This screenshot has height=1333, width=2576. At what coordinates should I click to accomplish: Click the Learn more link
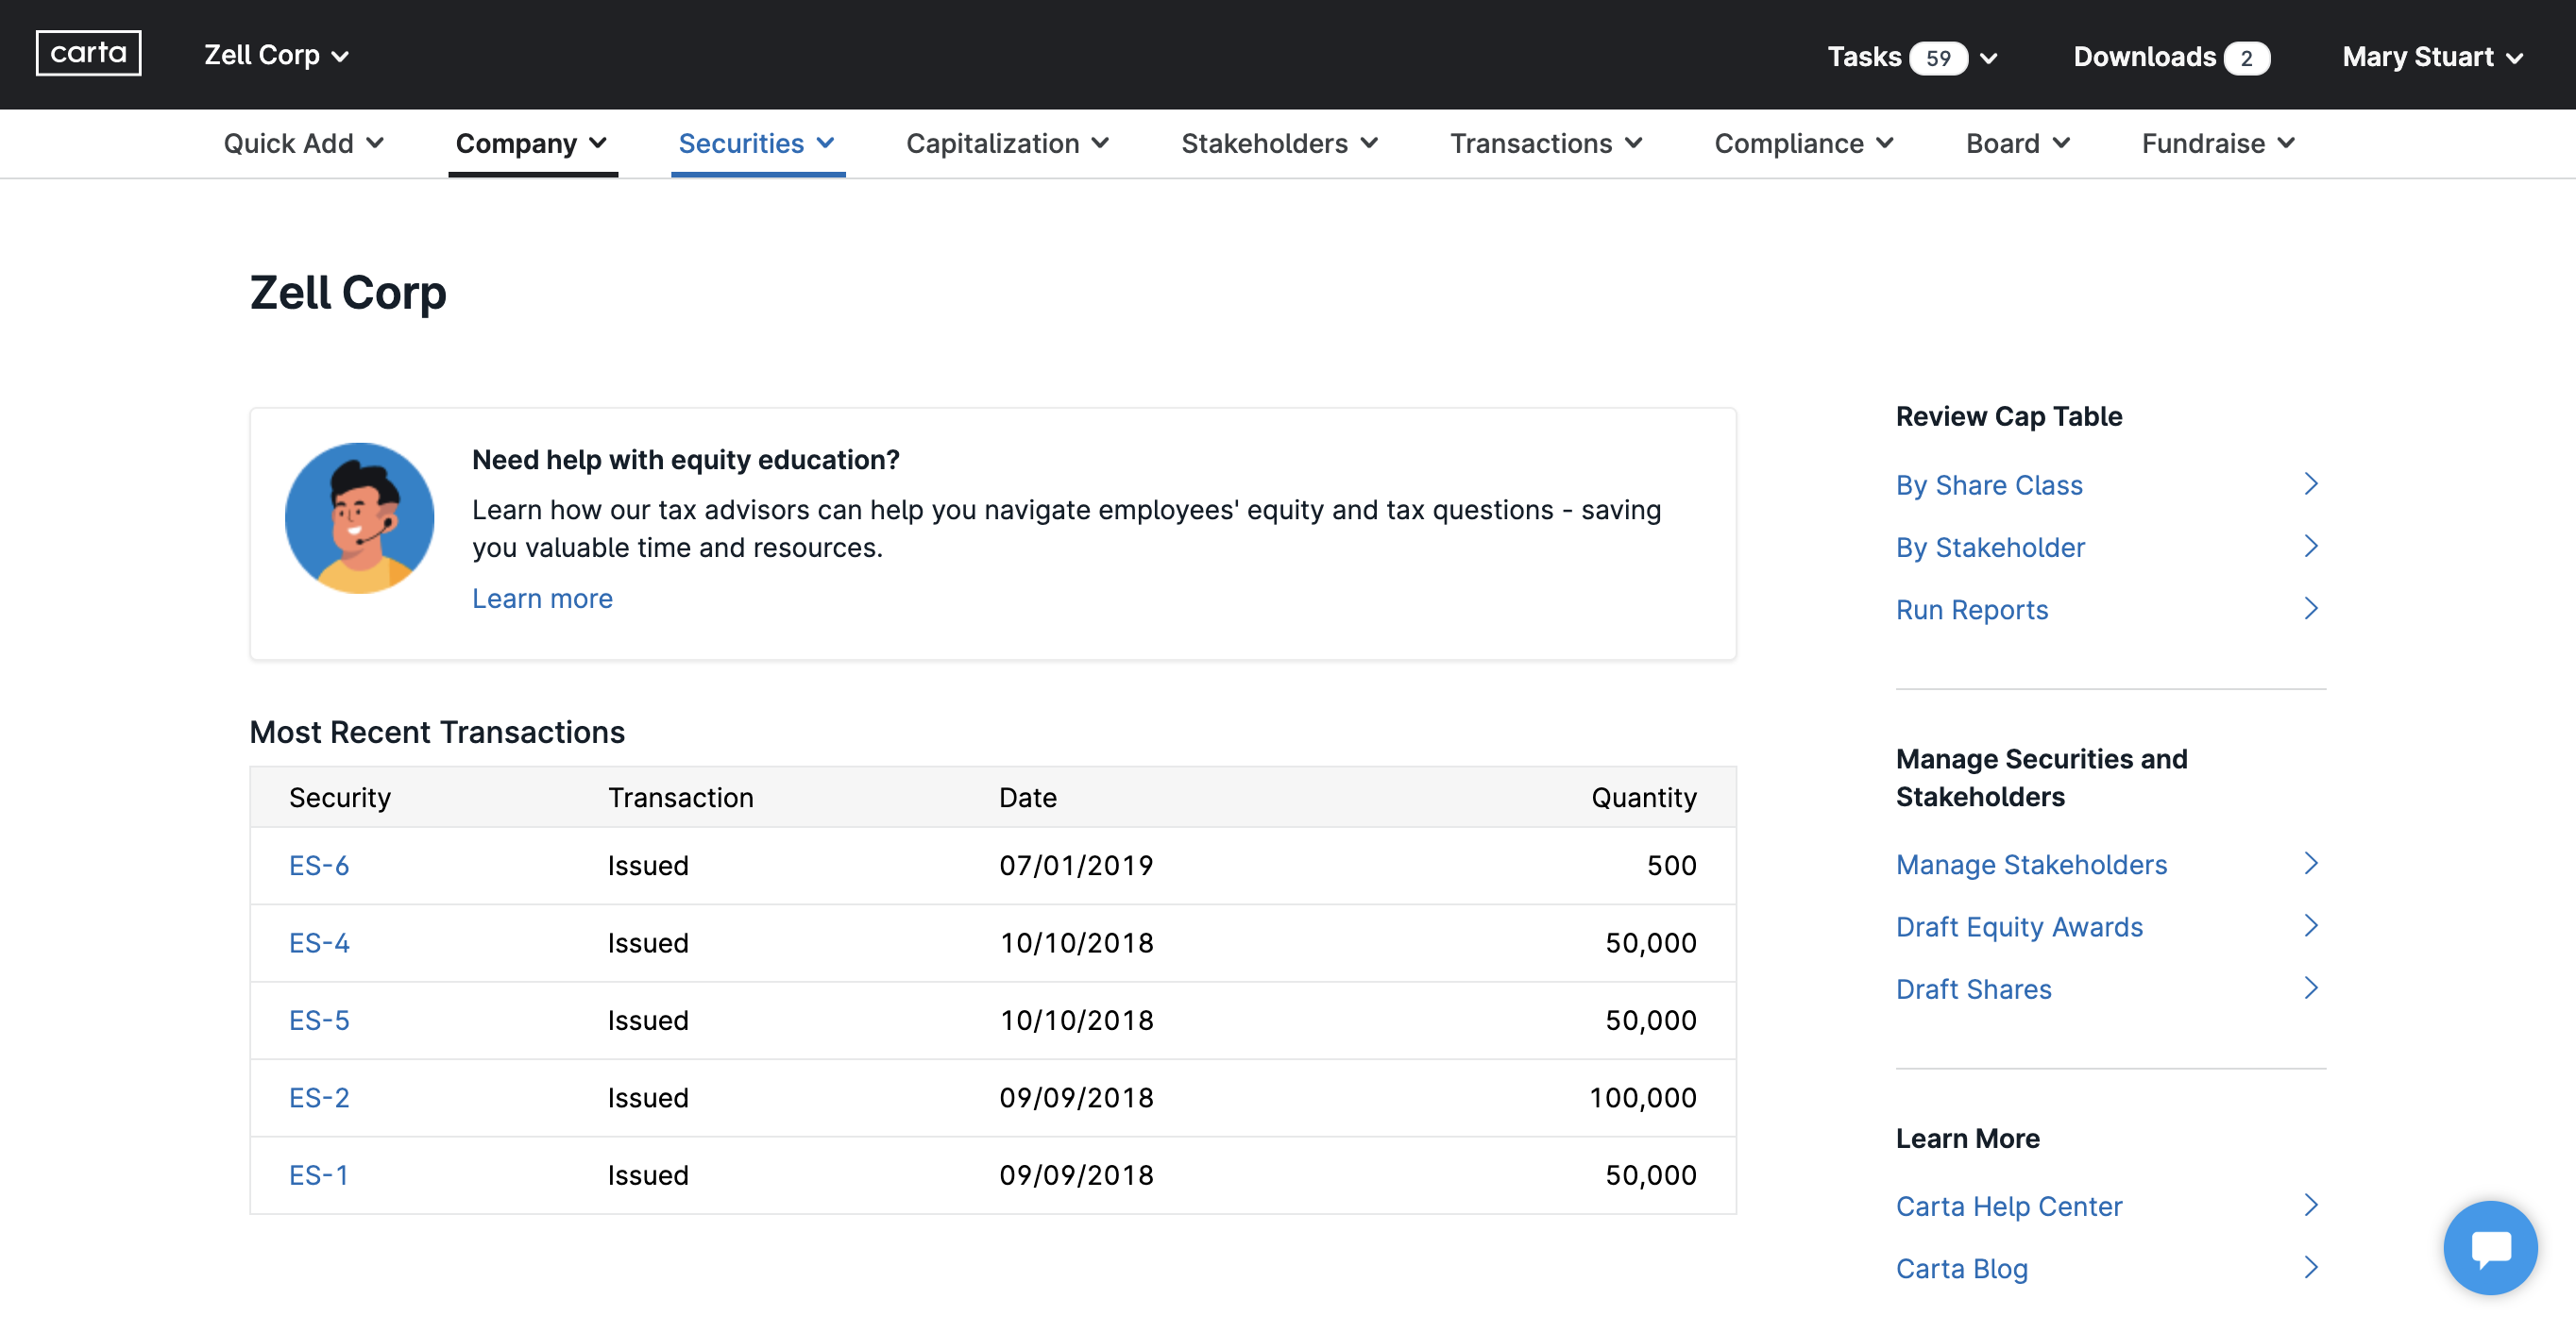tap(542, 598)
